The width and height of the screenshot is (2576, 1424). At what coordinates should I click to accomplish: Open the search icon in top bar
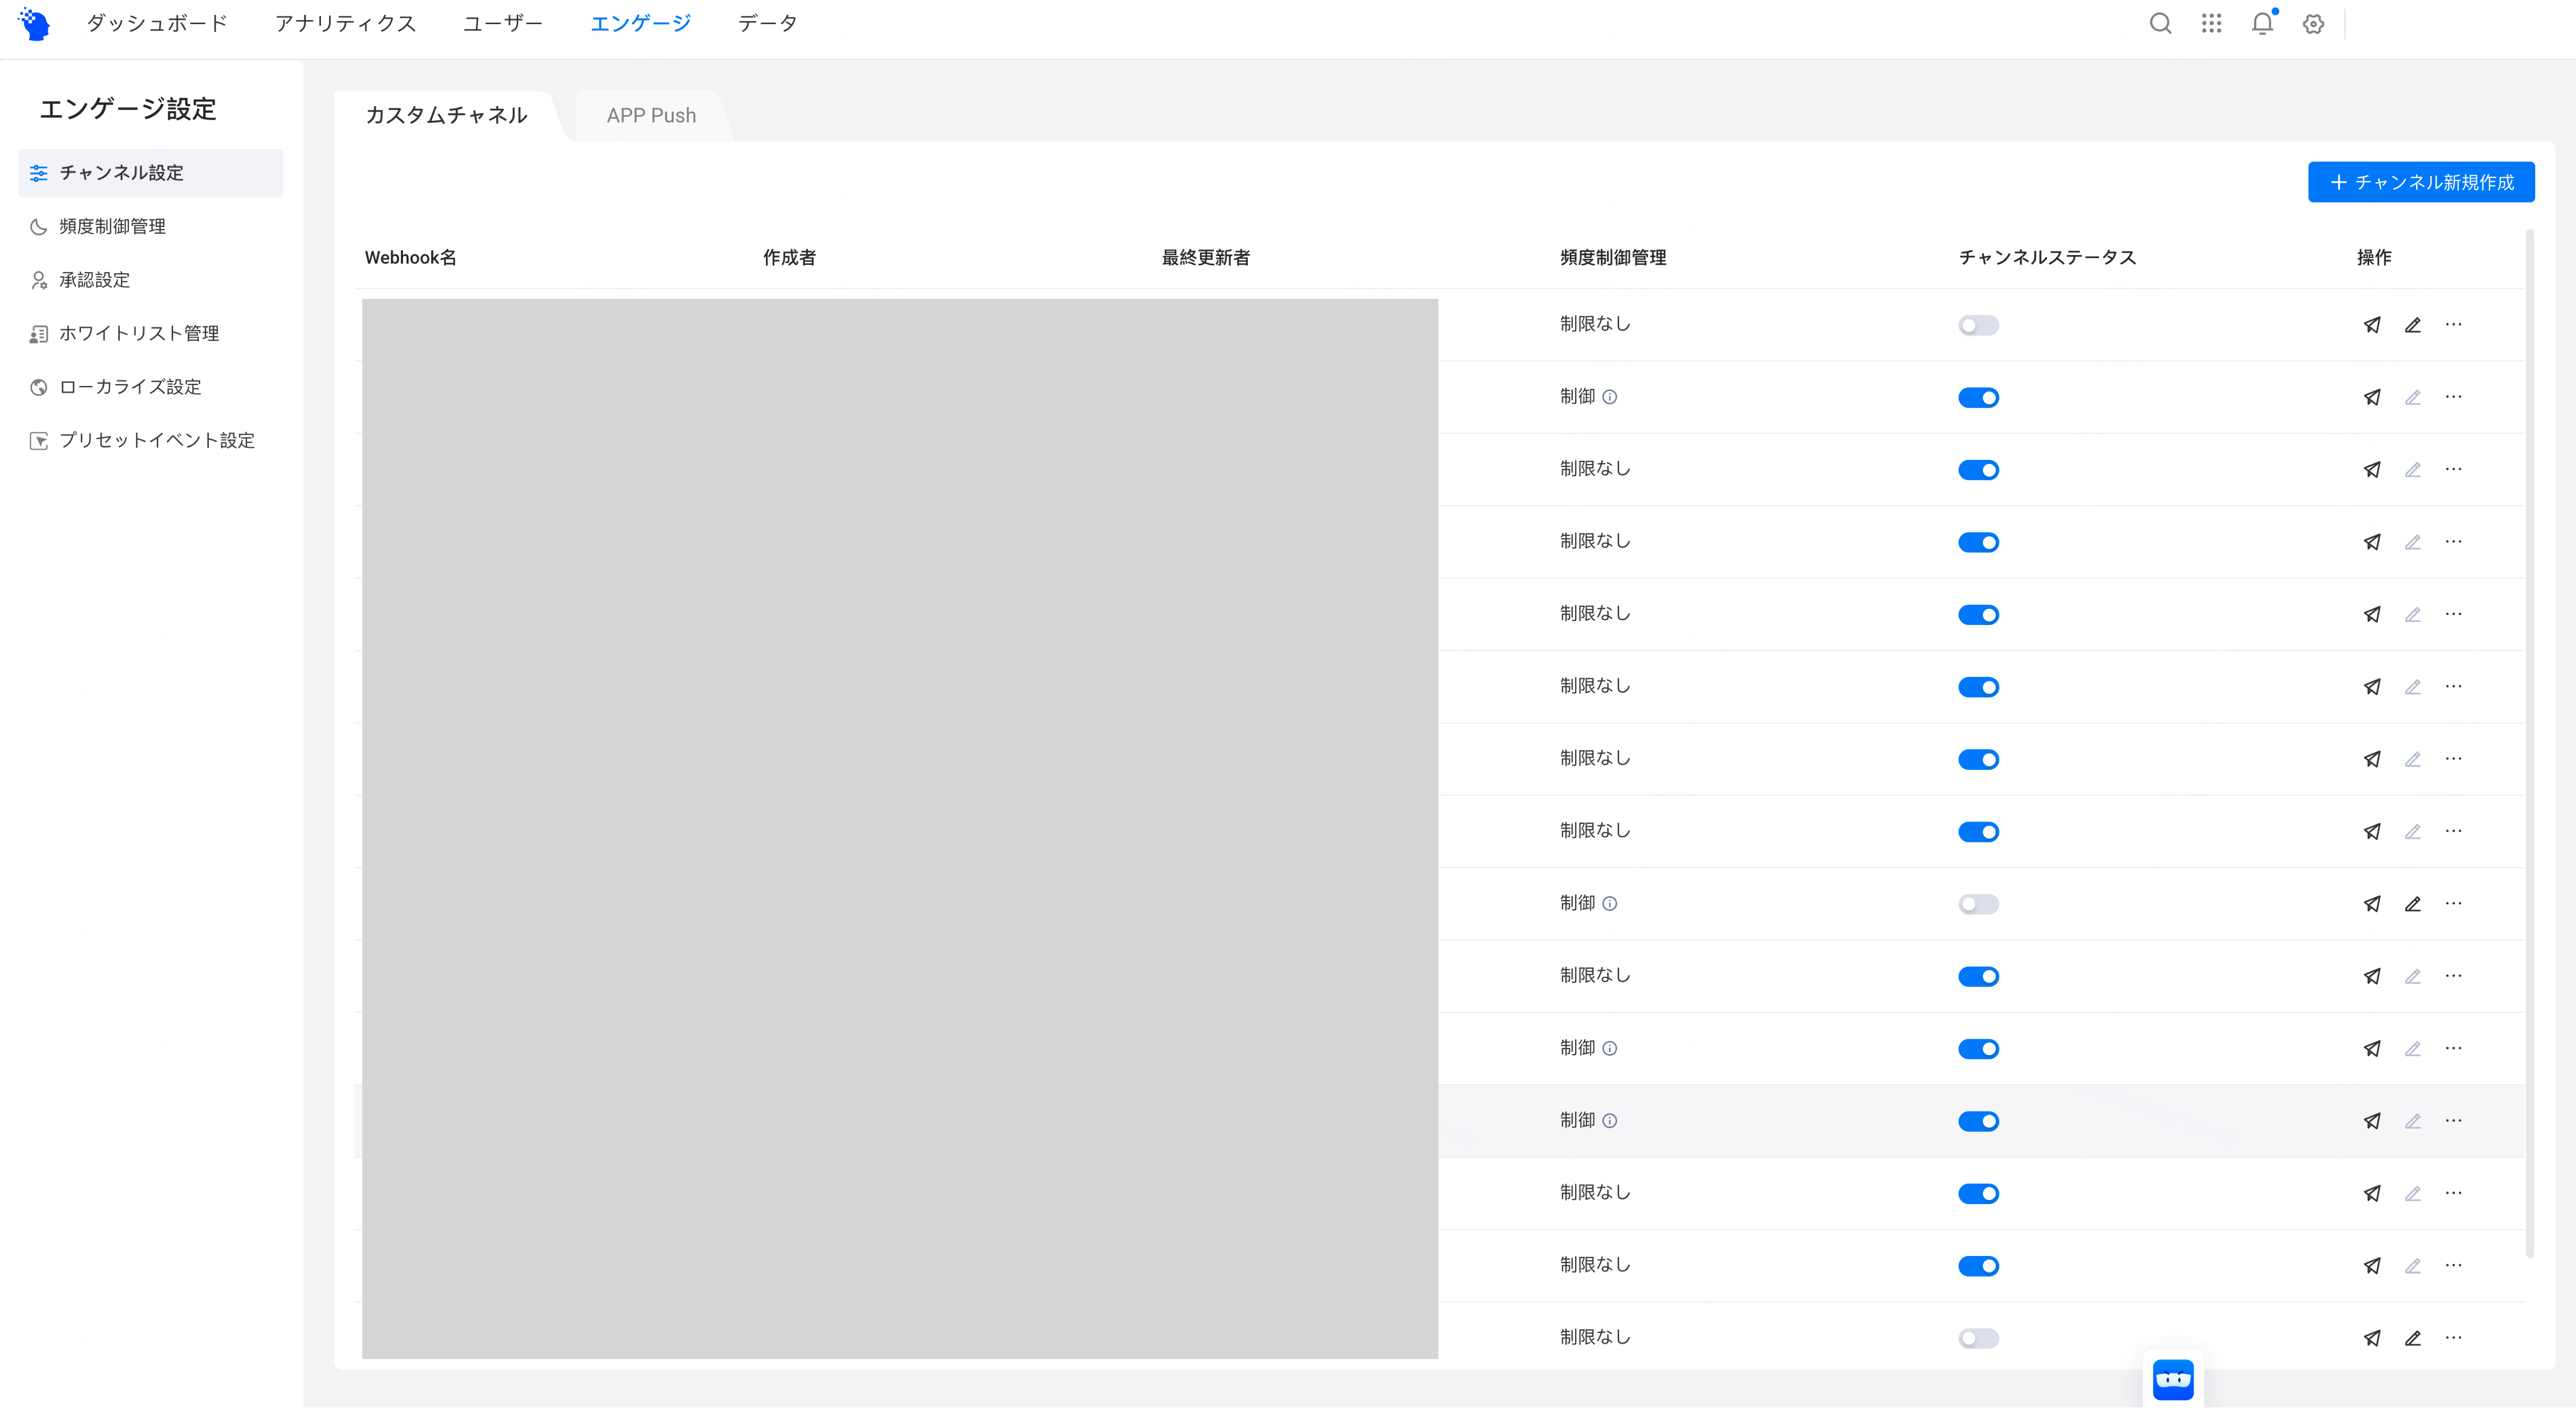click(x=2160, y=23)
